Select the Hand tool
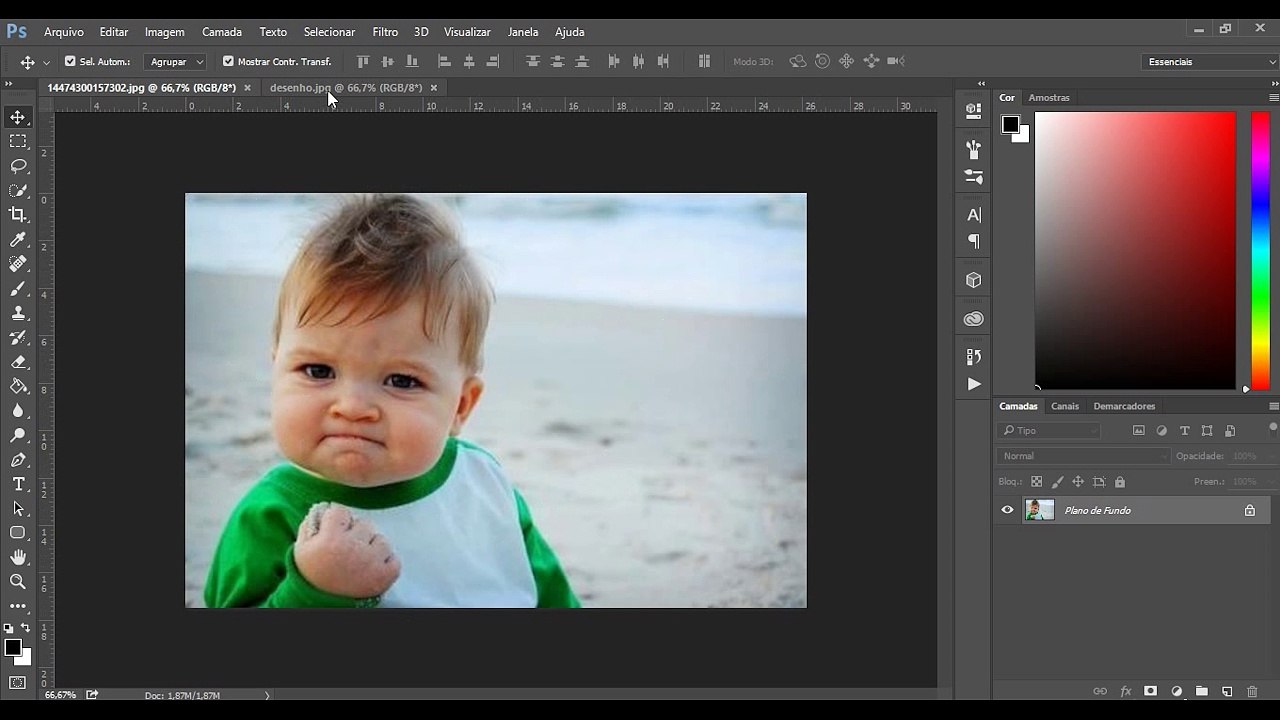 tap(18, 557)
